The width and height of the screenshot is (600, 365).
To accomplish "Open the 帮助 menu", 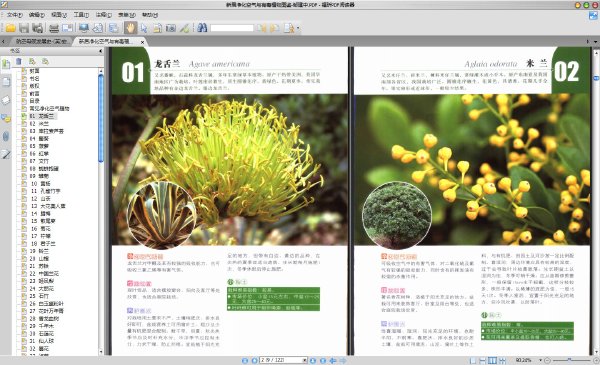I will pos(150,15).
